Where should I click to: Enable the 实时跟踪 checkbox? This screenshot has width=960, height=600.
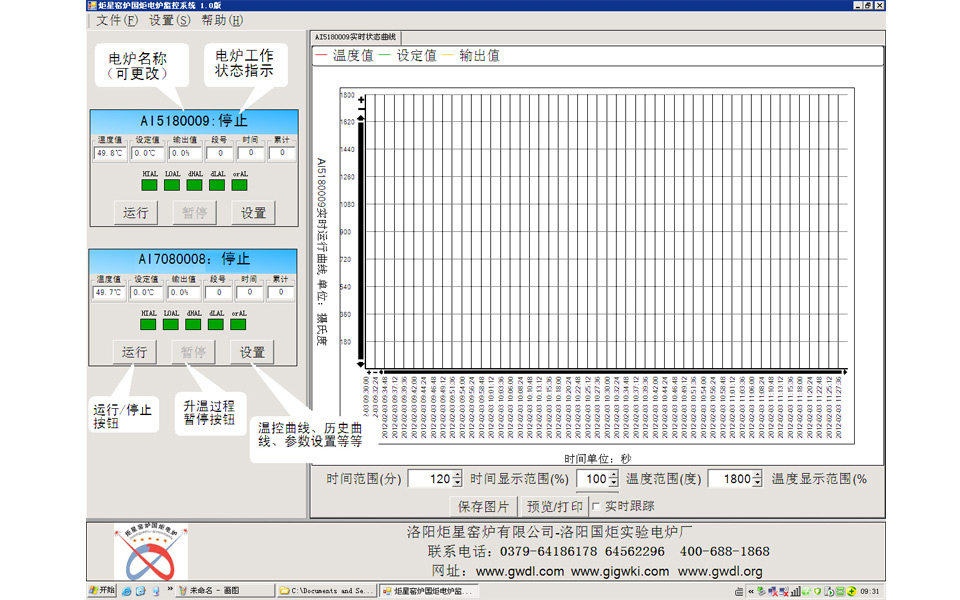[596, 506]
